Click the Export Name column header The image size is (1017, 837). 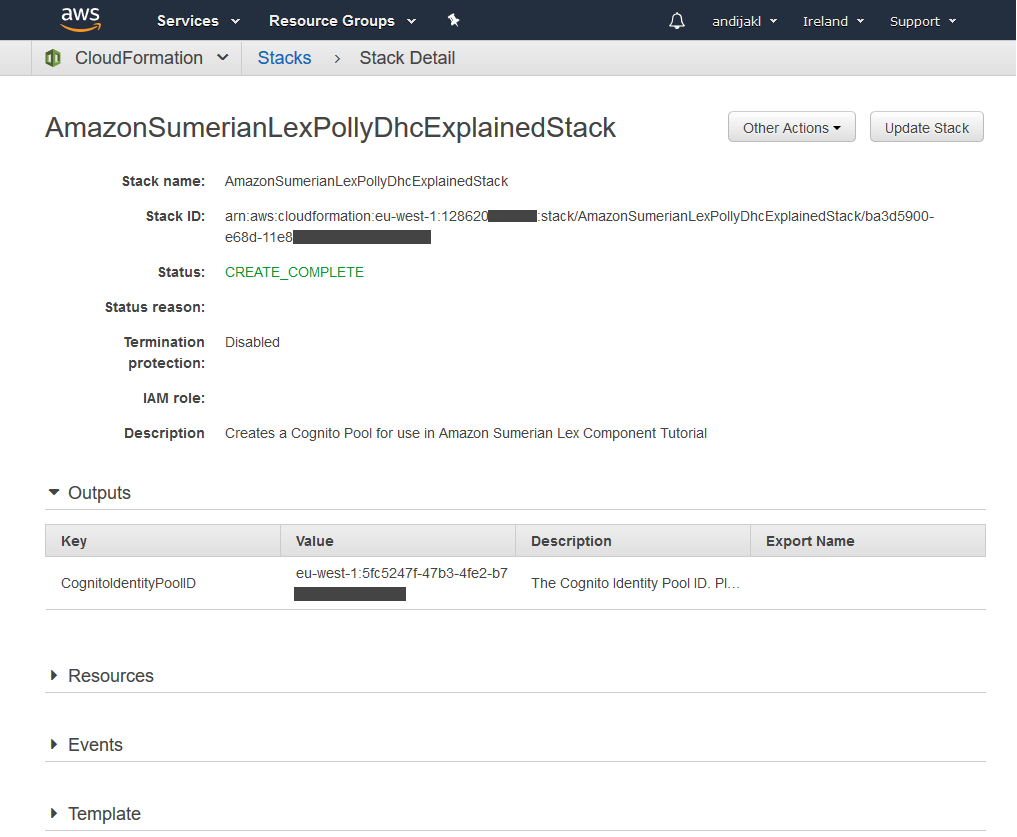tap(868, 540)
